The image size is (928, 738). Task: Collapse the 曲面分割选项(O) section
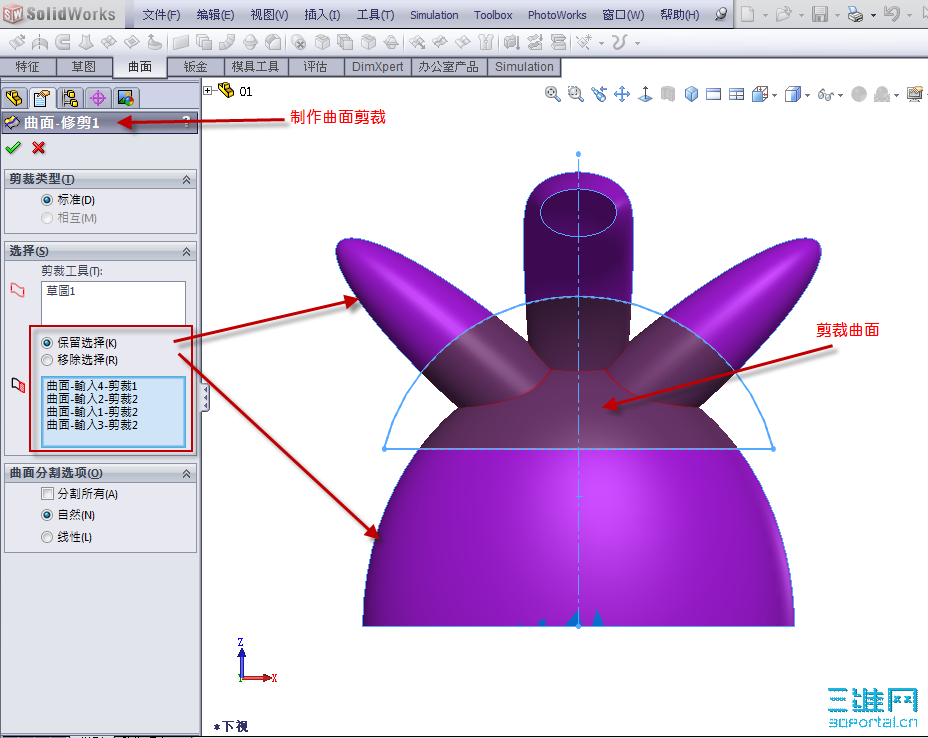click(x=186, y=473)
